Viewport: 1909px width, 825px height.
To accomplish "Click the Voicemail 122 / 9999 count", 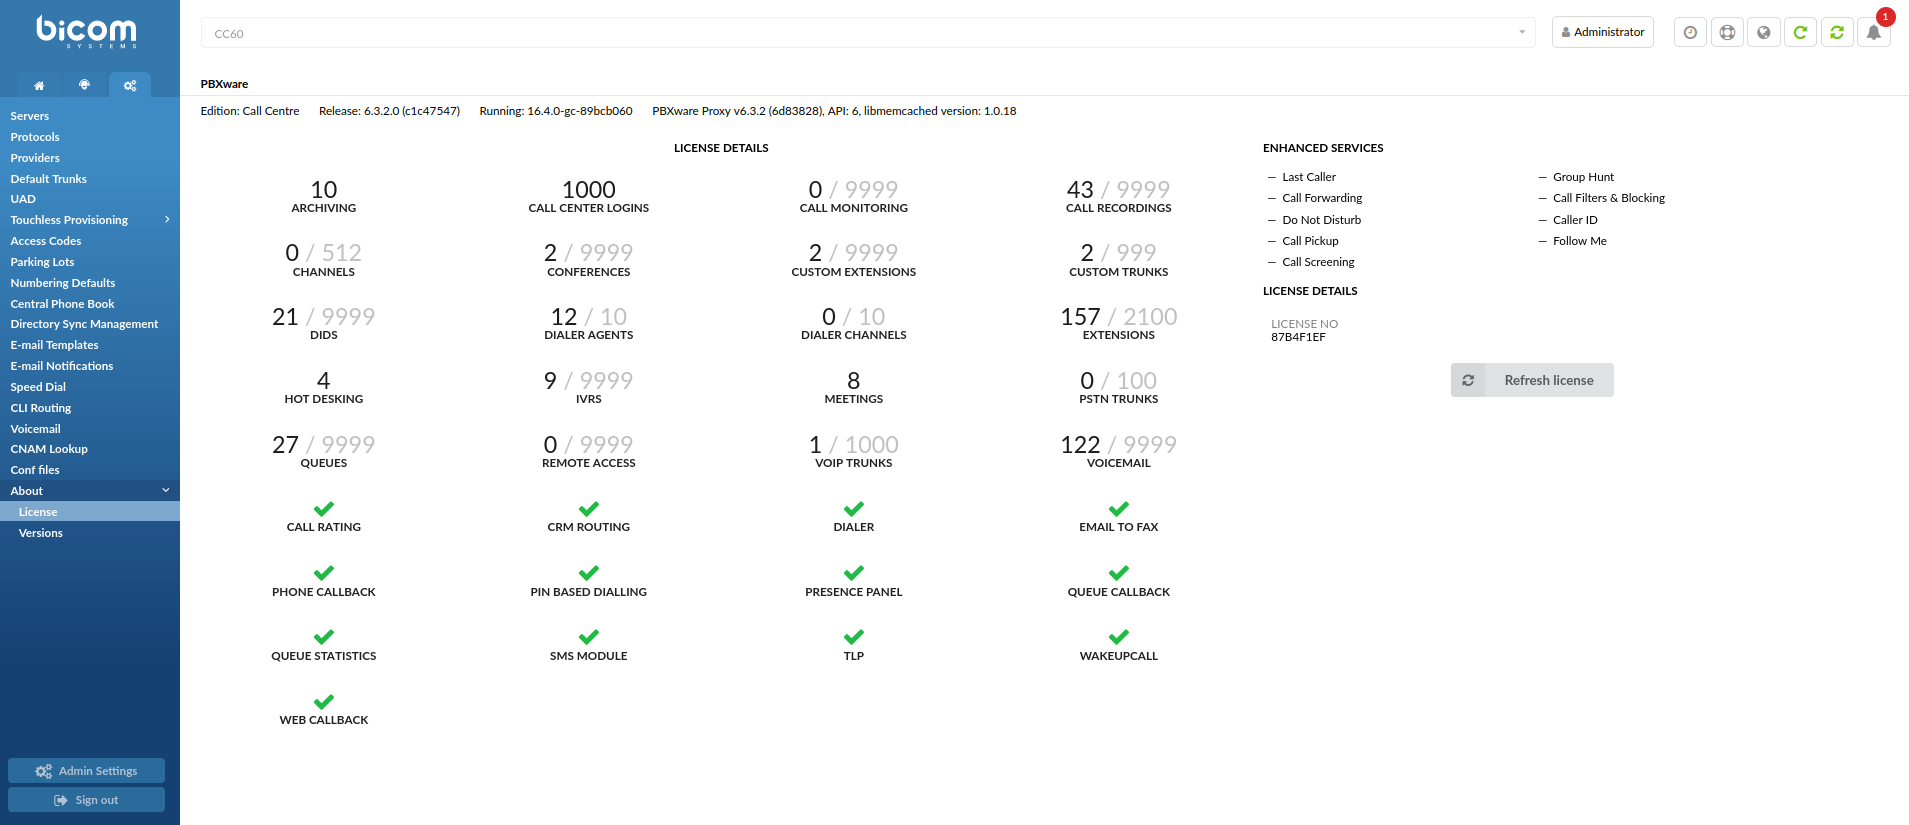I will (1119, 445).
